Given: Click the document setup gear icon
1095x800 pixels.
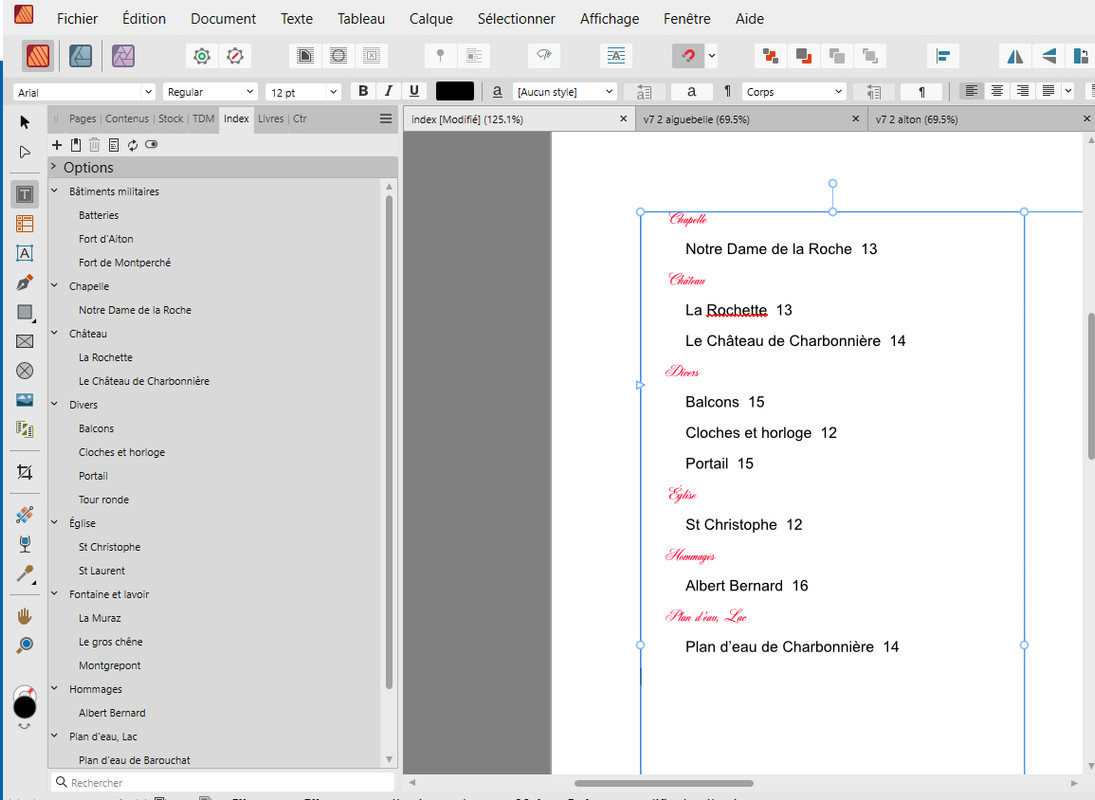Looking at the screenshot, I should point(202,56).
